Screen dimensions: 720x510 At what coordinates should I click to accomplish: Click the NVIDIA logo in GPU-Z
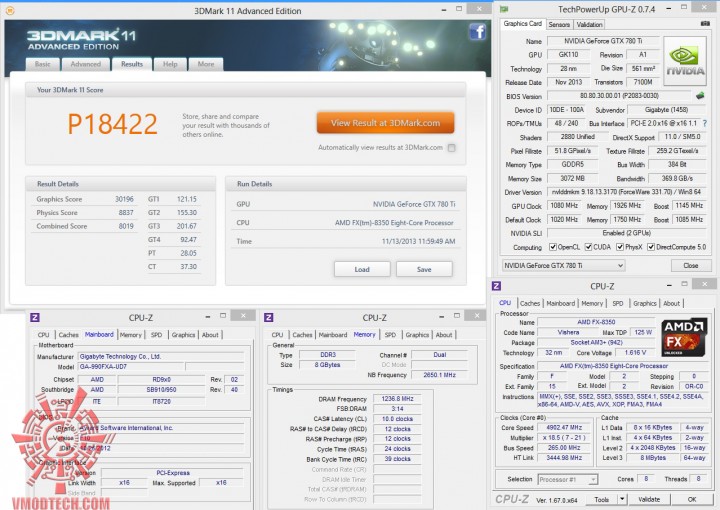pyautogui.click(x=685, y=61)
